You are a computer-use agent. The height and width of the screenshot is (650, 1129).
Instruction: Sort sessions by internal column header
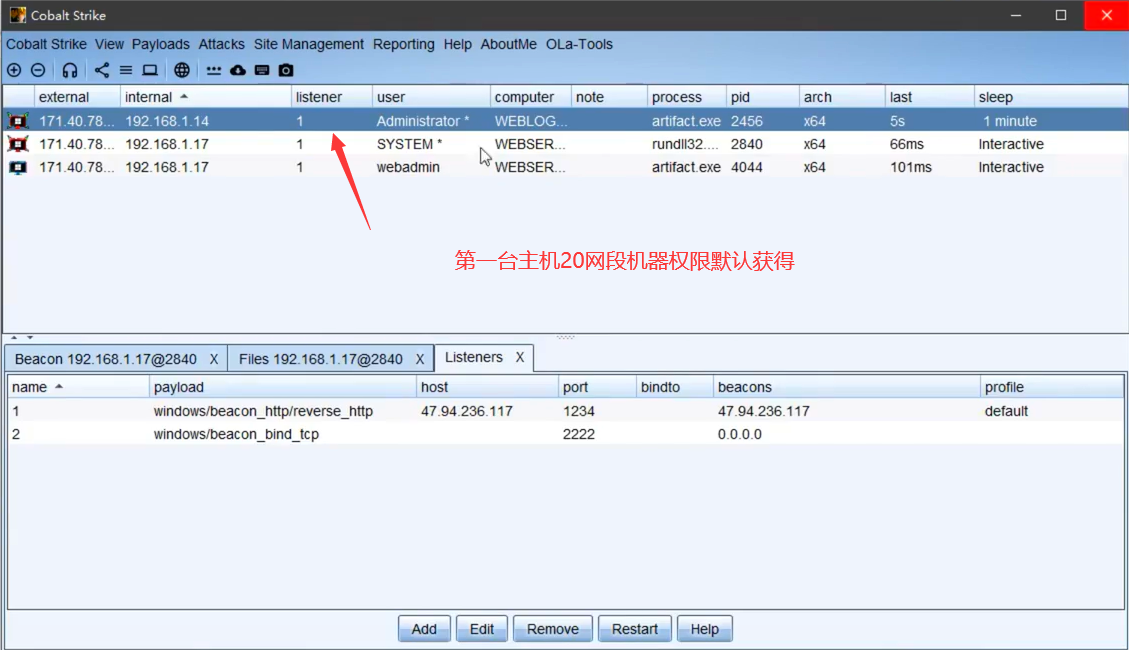(149, 97)
